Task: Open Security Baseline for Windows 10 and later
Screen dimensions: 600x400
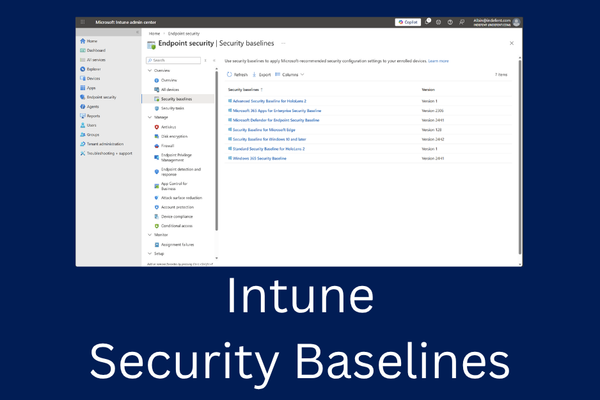Action: click(x=267, y=139)
